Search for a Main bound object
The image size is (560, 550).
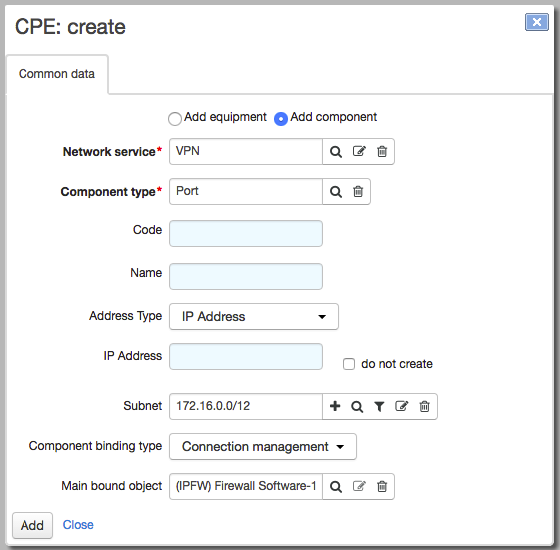point(335,486)
